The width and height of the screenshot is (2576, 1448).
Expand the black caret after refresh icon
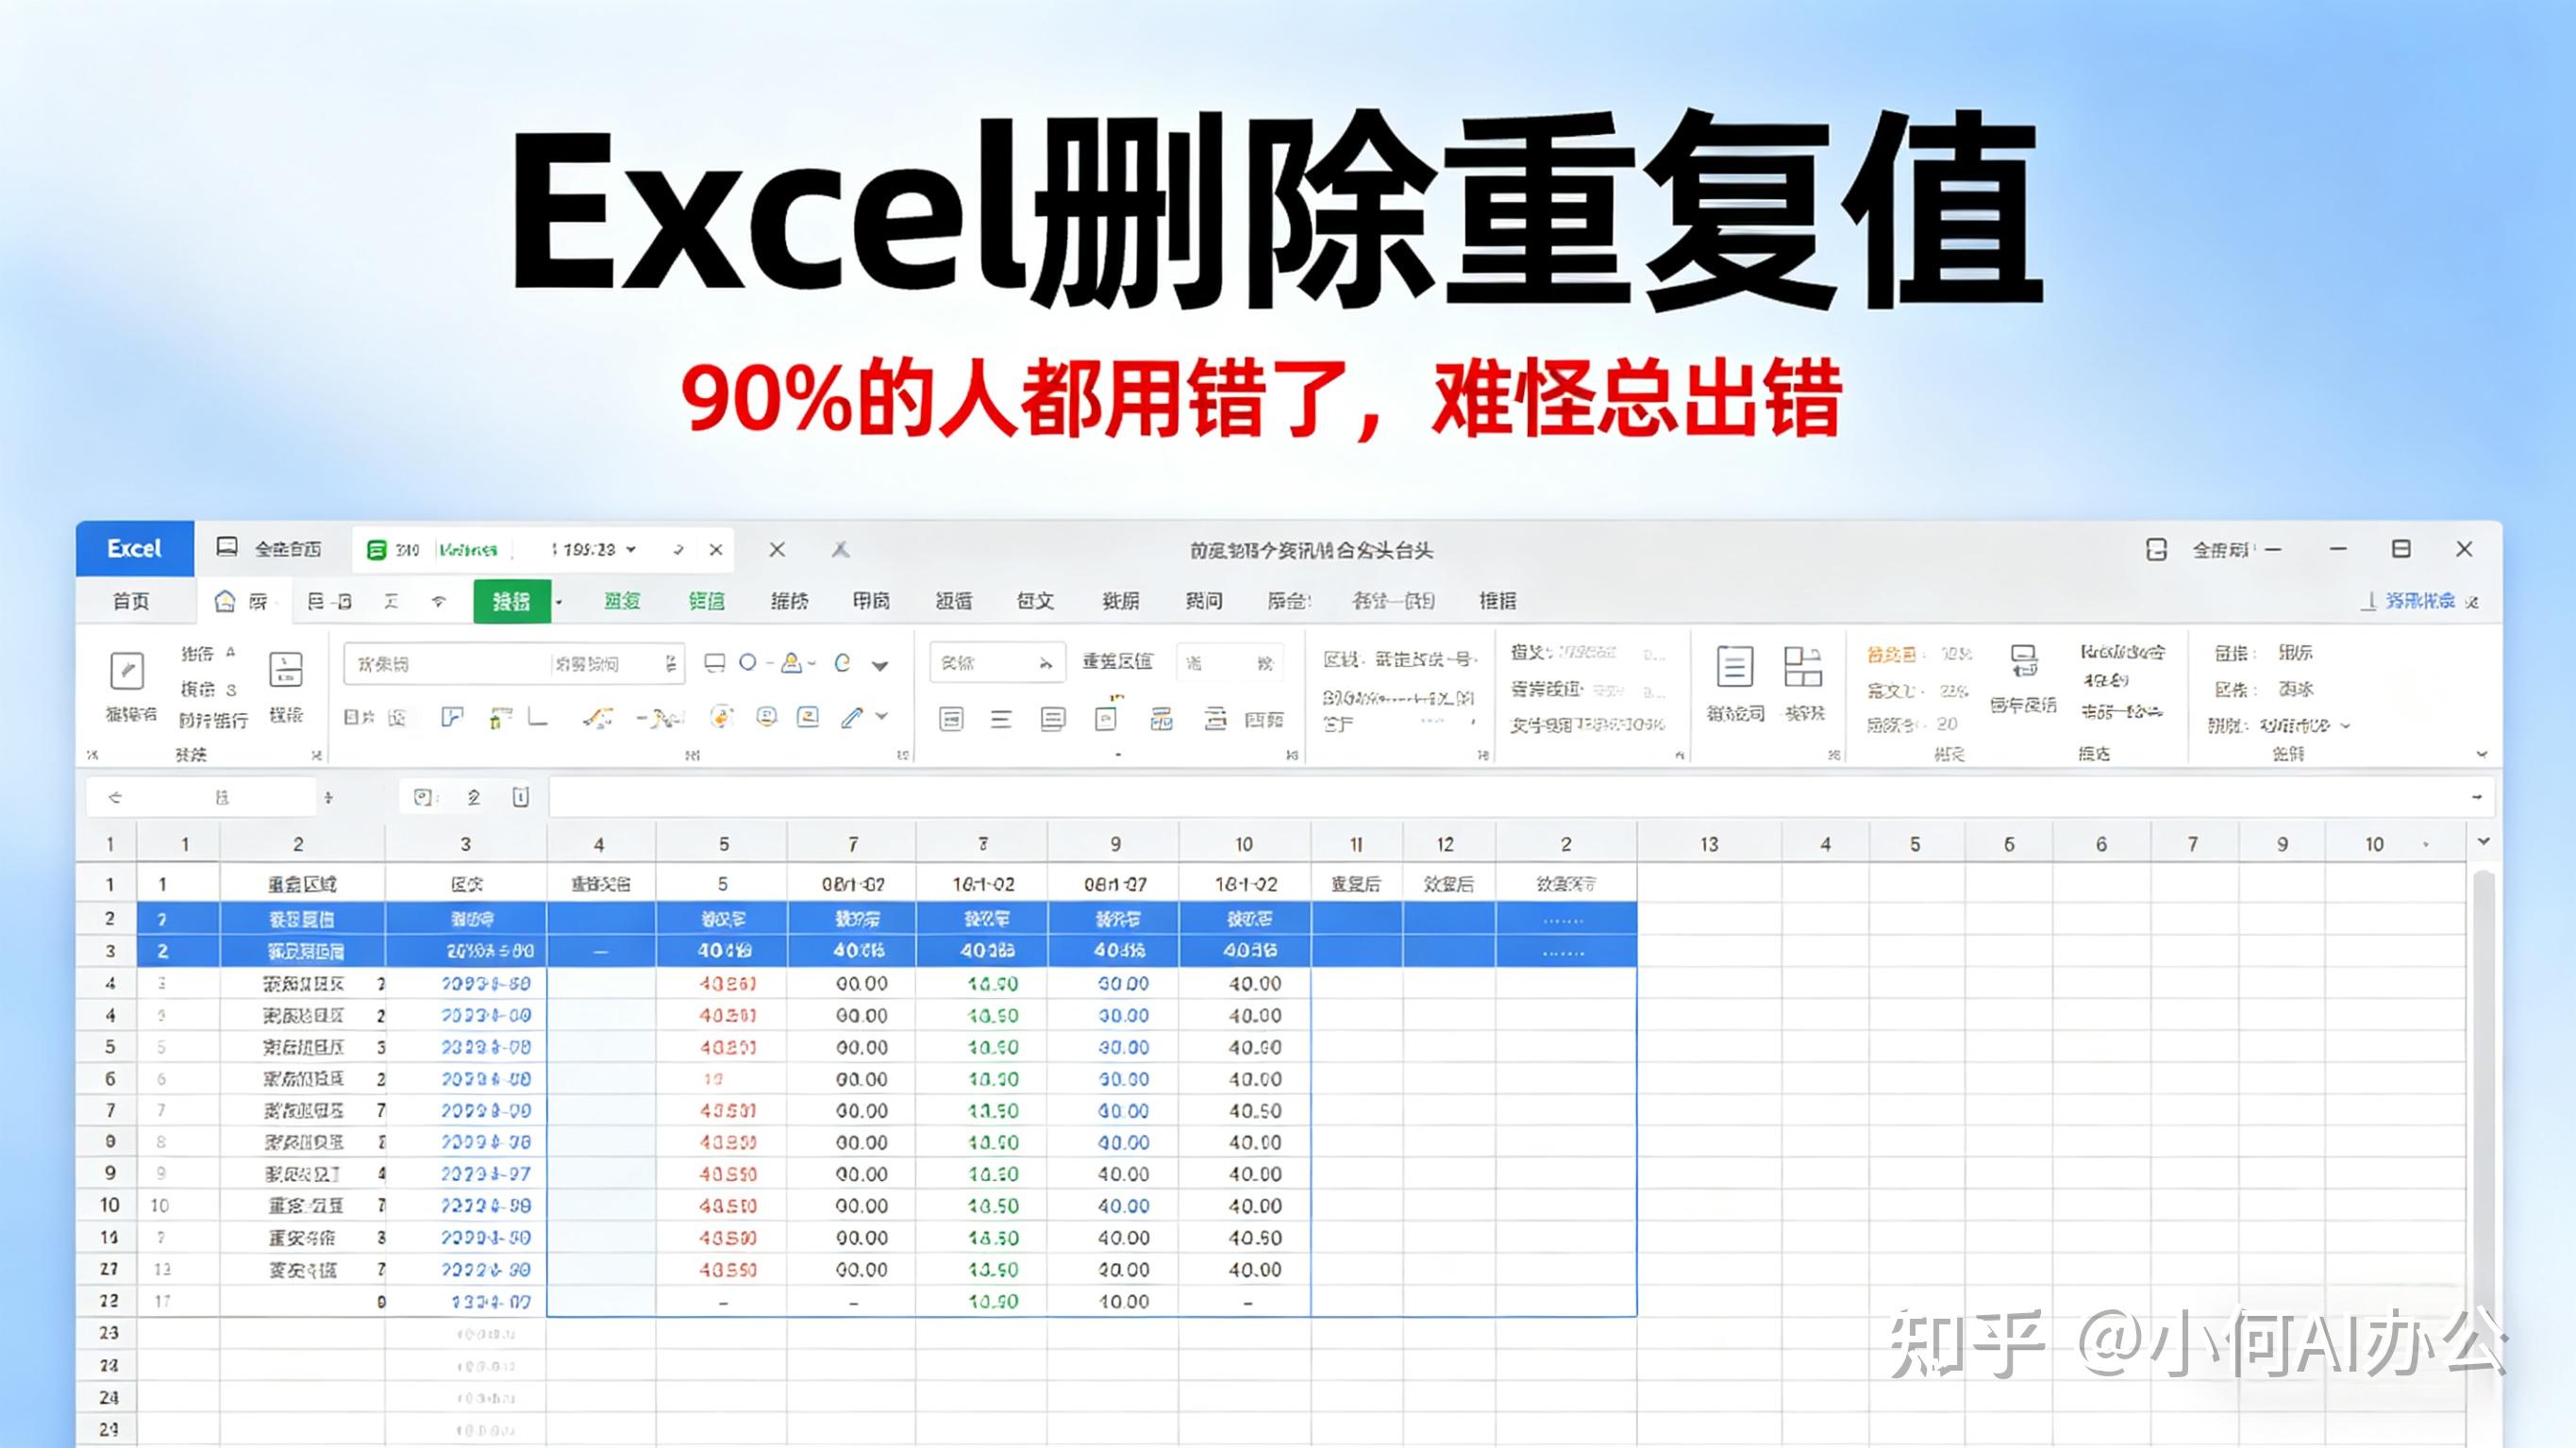click(x=880, y=665)
